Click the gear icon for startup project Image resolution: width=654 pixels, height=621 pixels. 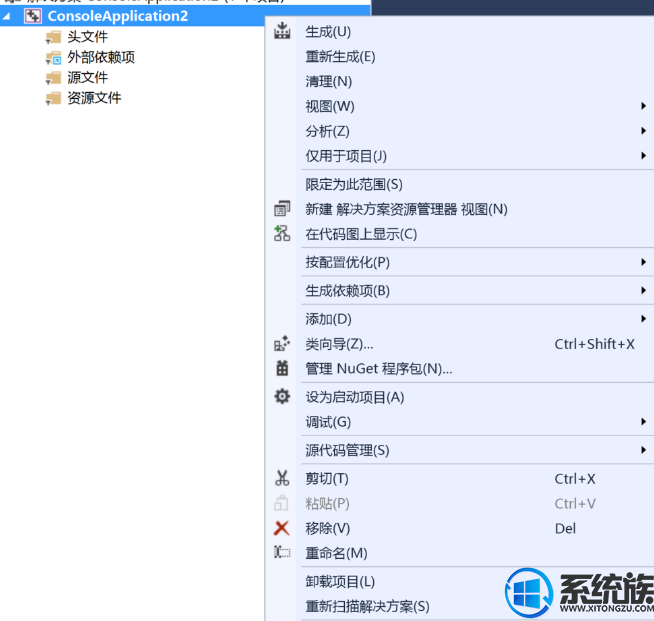point(282,396)
